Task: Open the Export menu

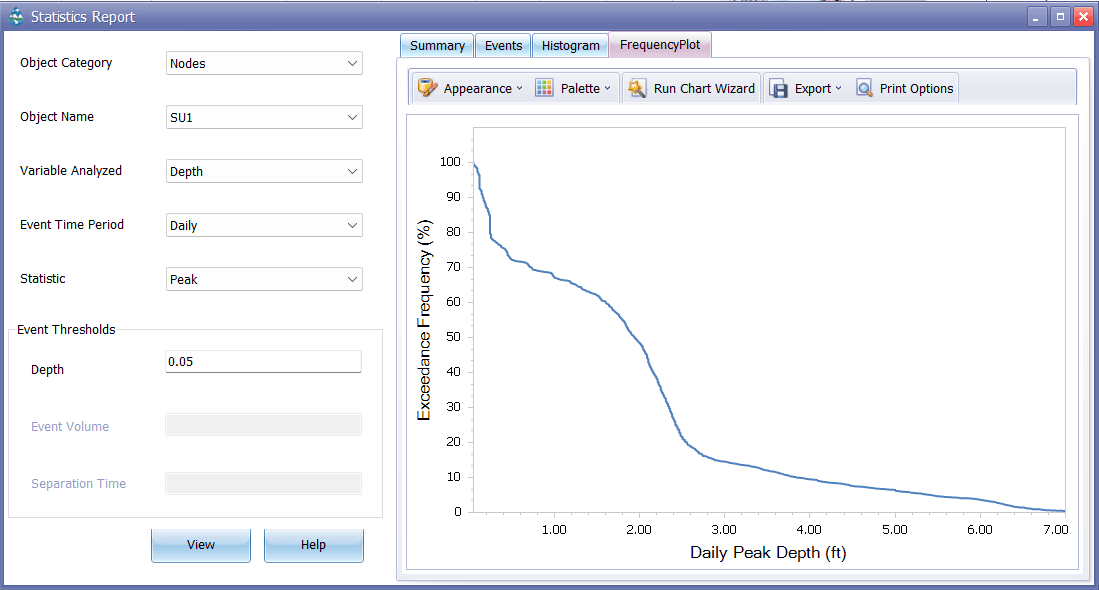Action: point(806,88)
